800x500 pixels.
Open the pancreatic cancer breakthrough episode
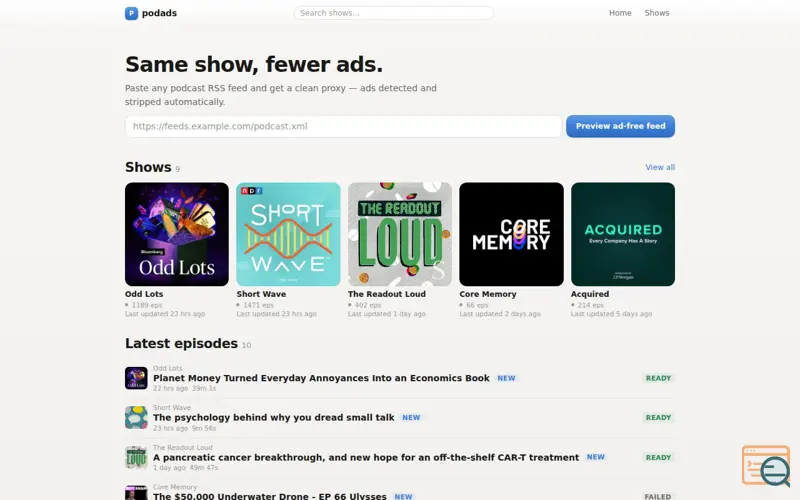[x=366, y=457]
